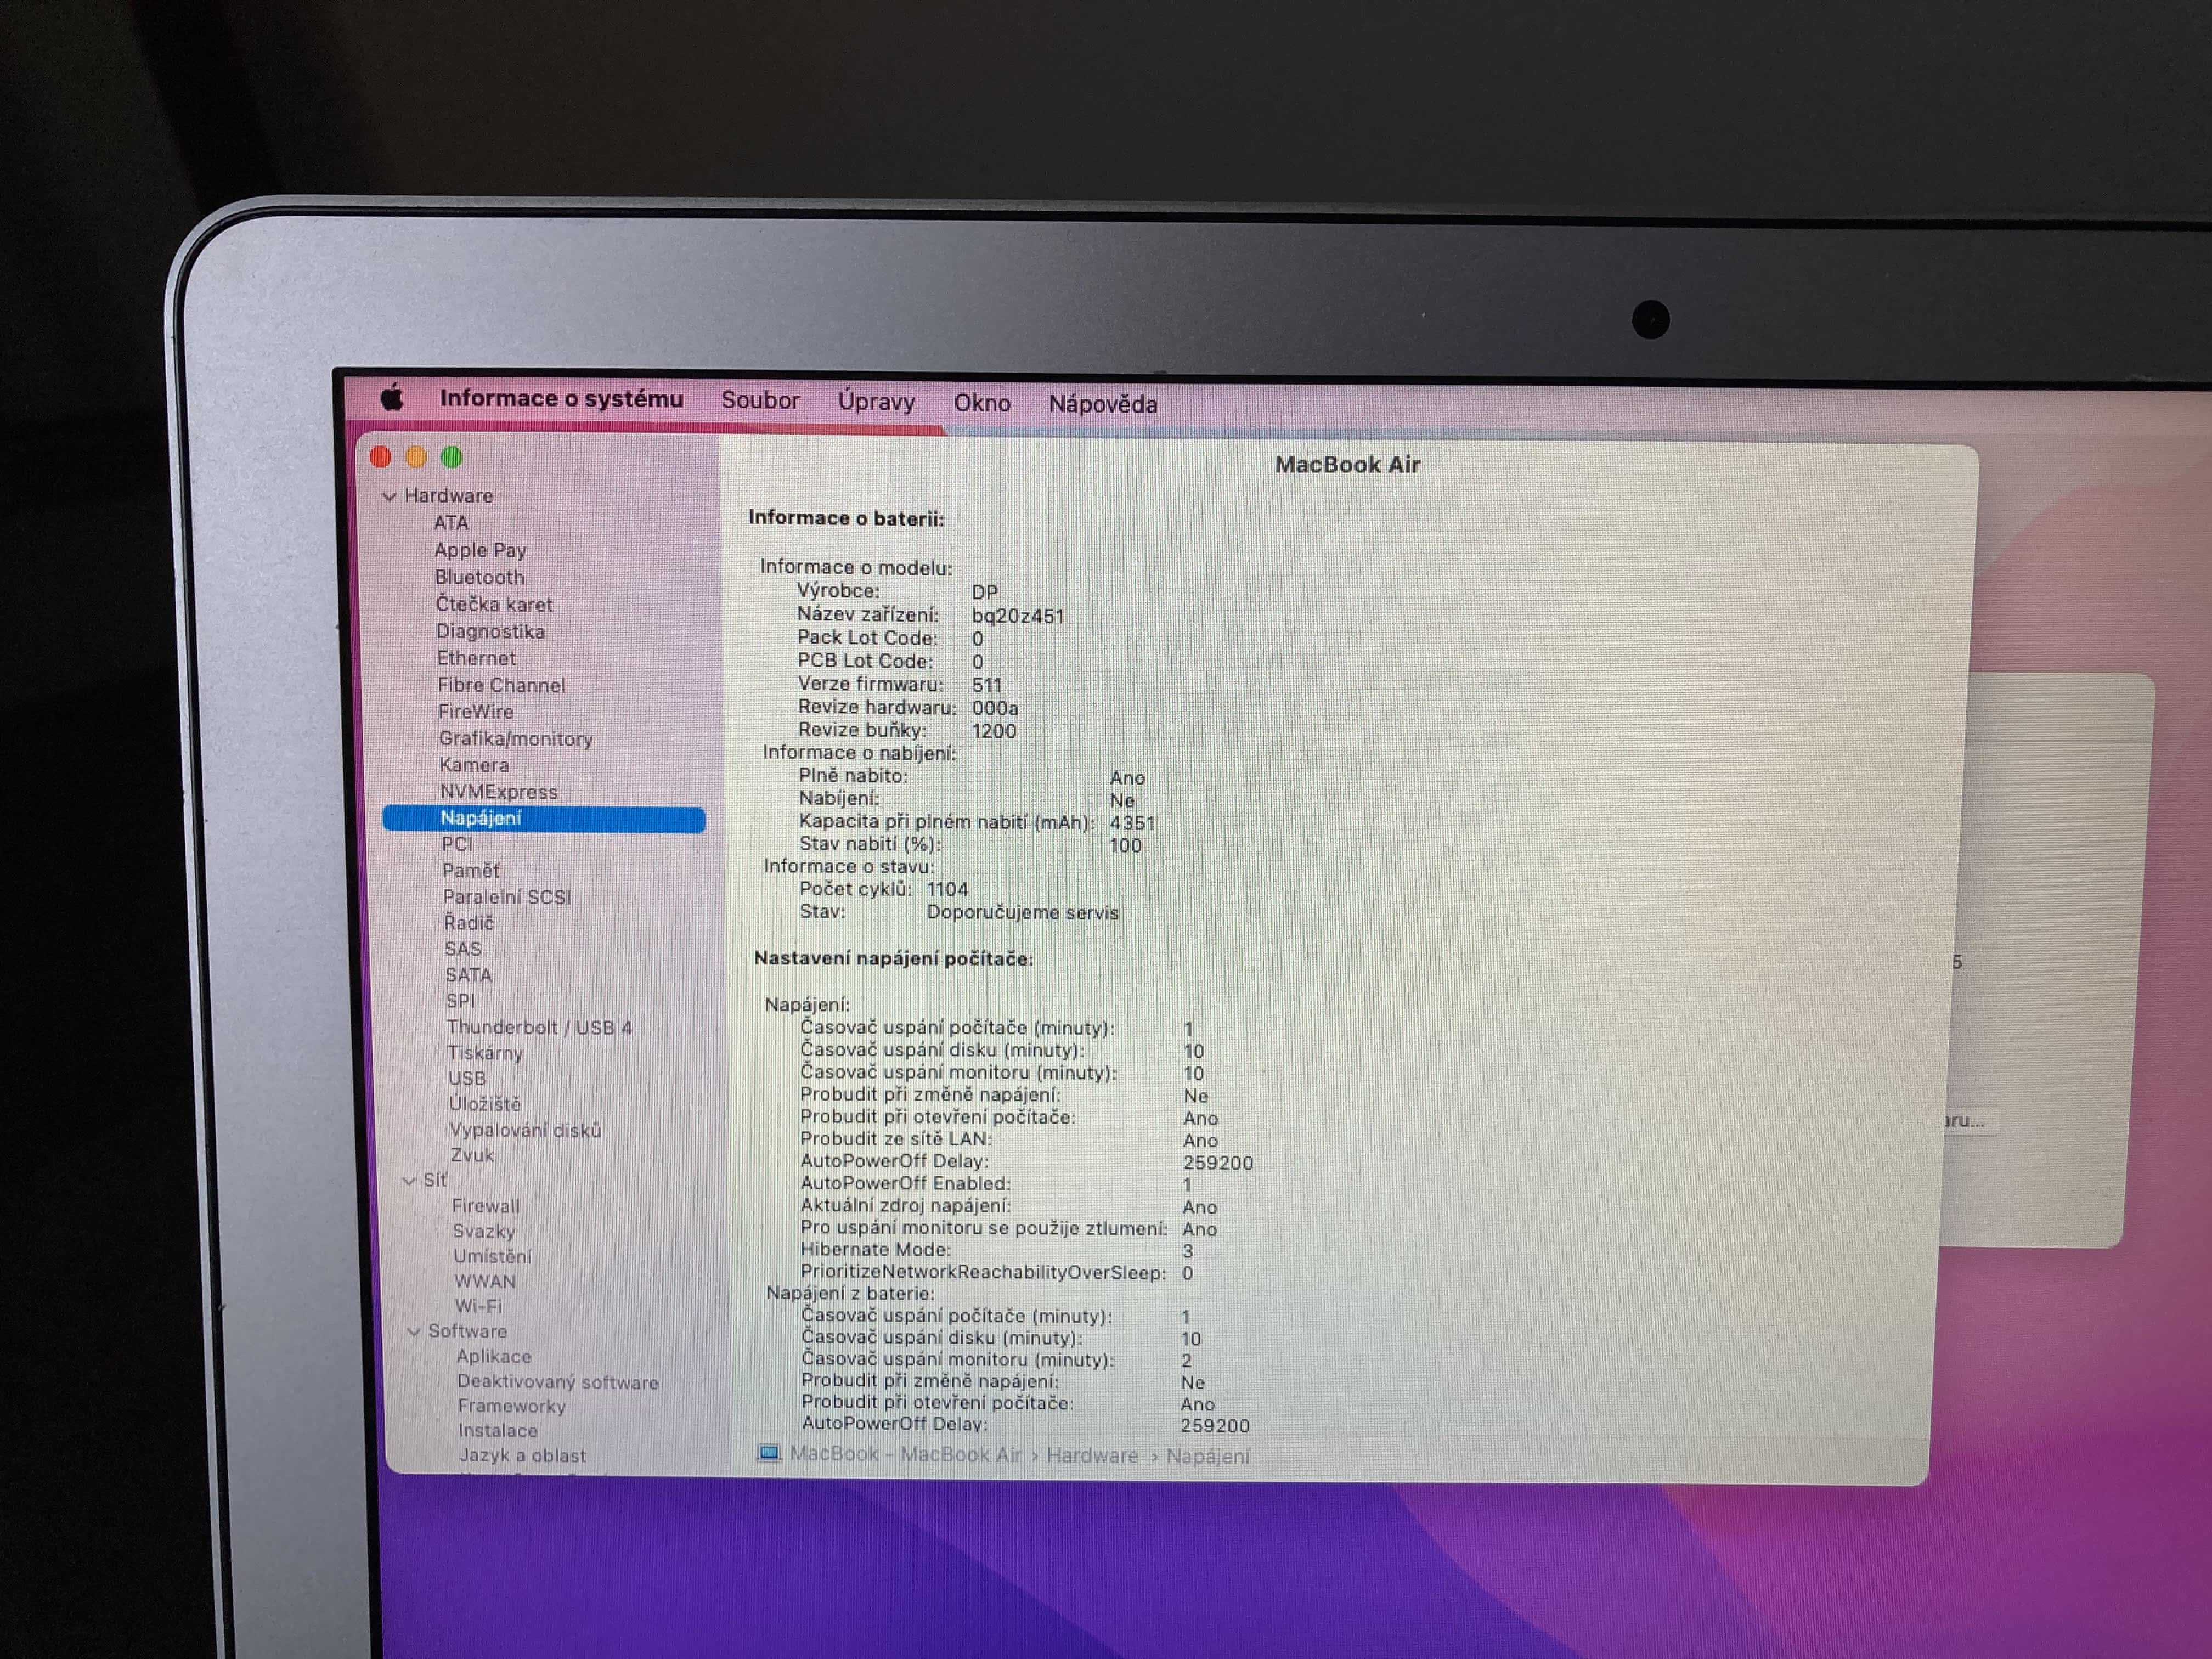Open the Apple menu icon
Image resolution: width=2212 pixels, height=1659 pixels.
(392, 398)
